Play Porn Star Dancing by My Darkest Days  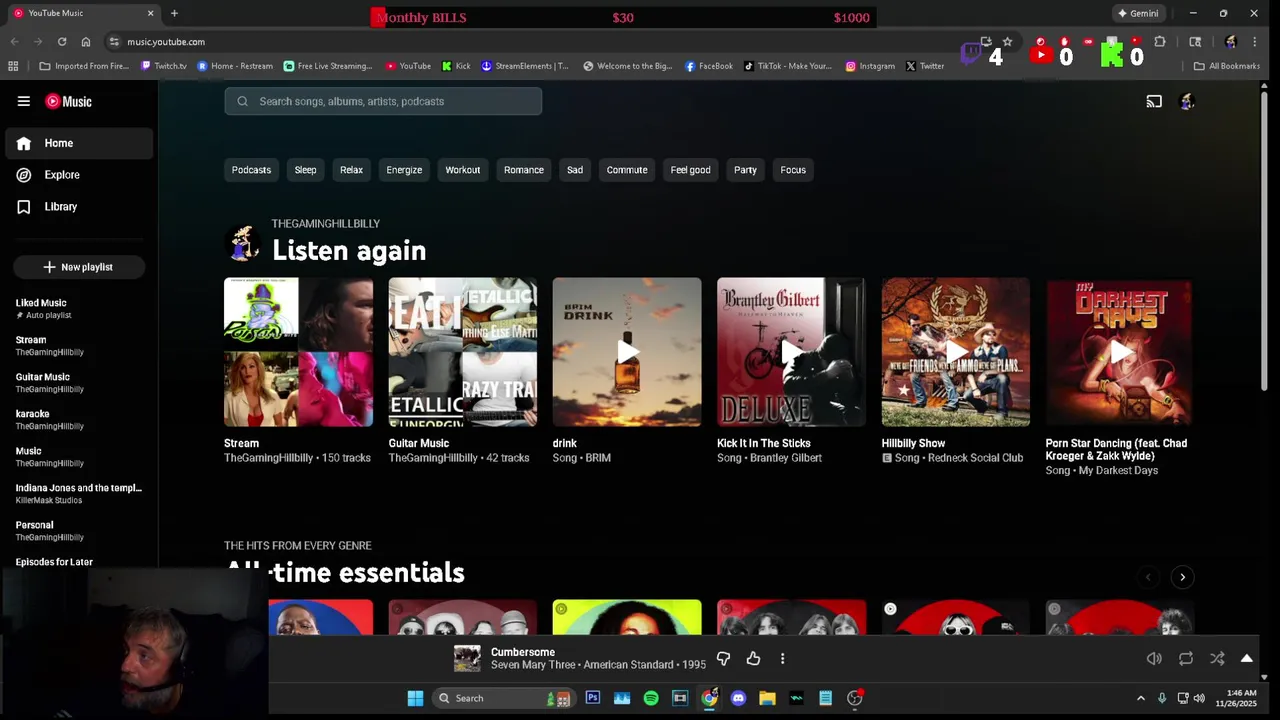click(1119, 352)
